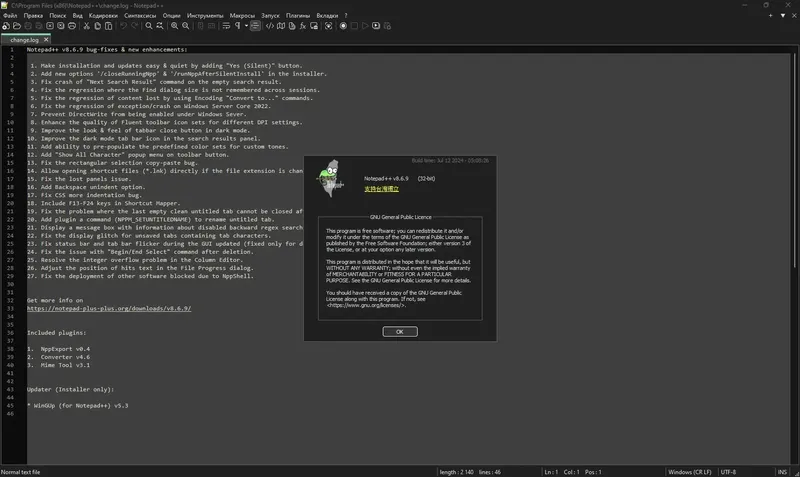Viewport: 800px width, 477px height.
Task: Click line "Included plugins:" in editor
Action: pos(57,333)
